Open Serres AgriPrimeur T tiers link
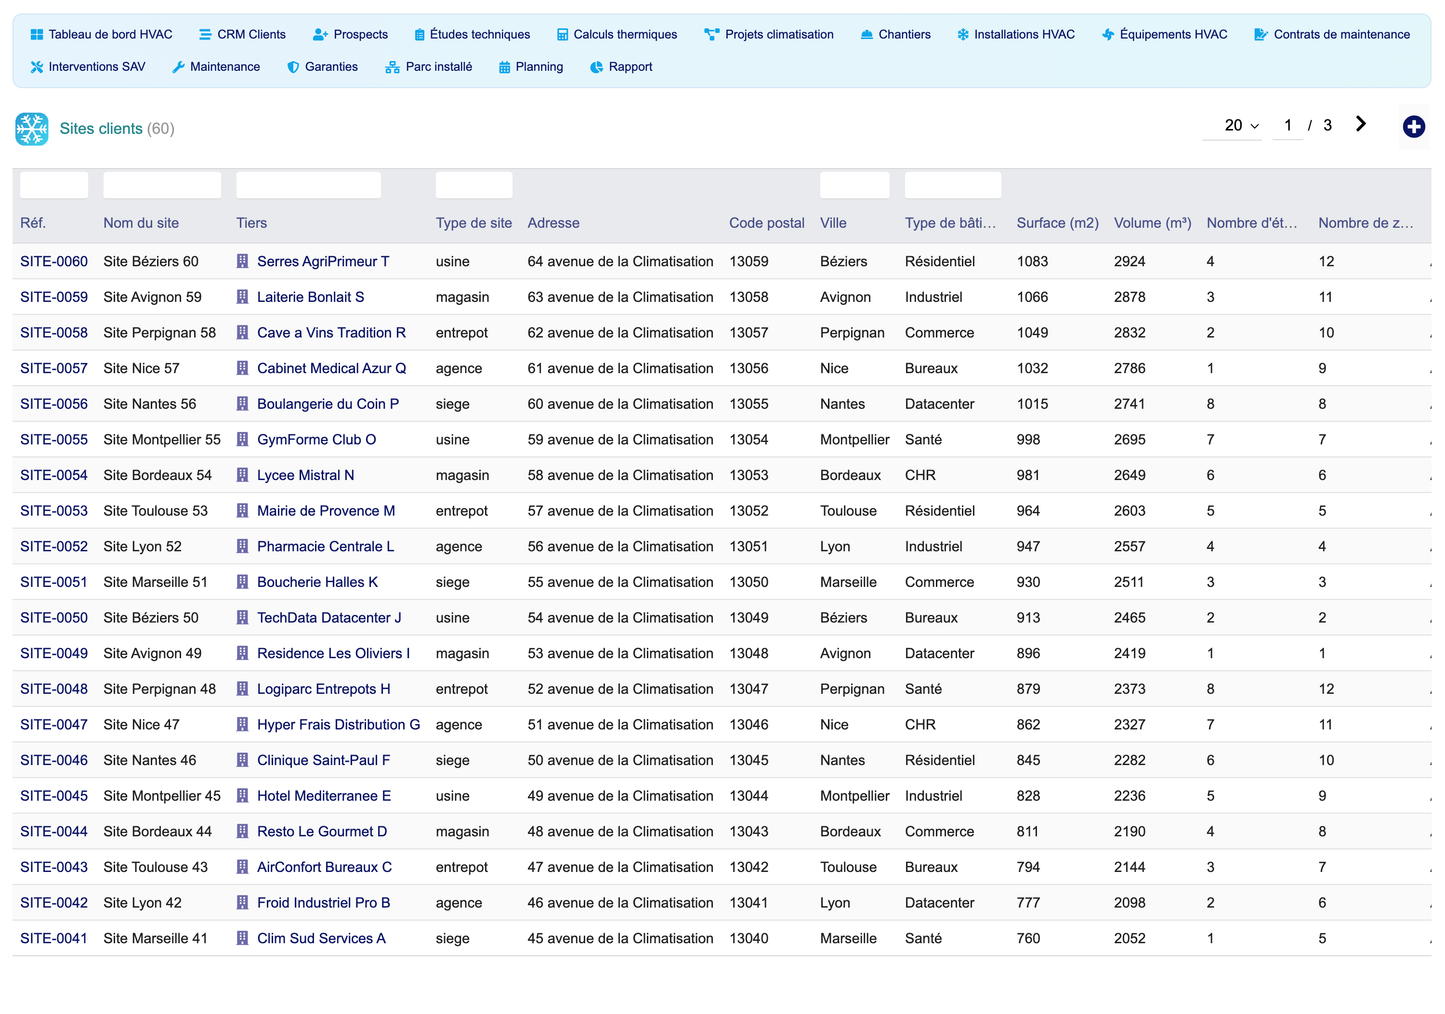This screenshot has height=1014, width=1445. (x=323, y=261)
